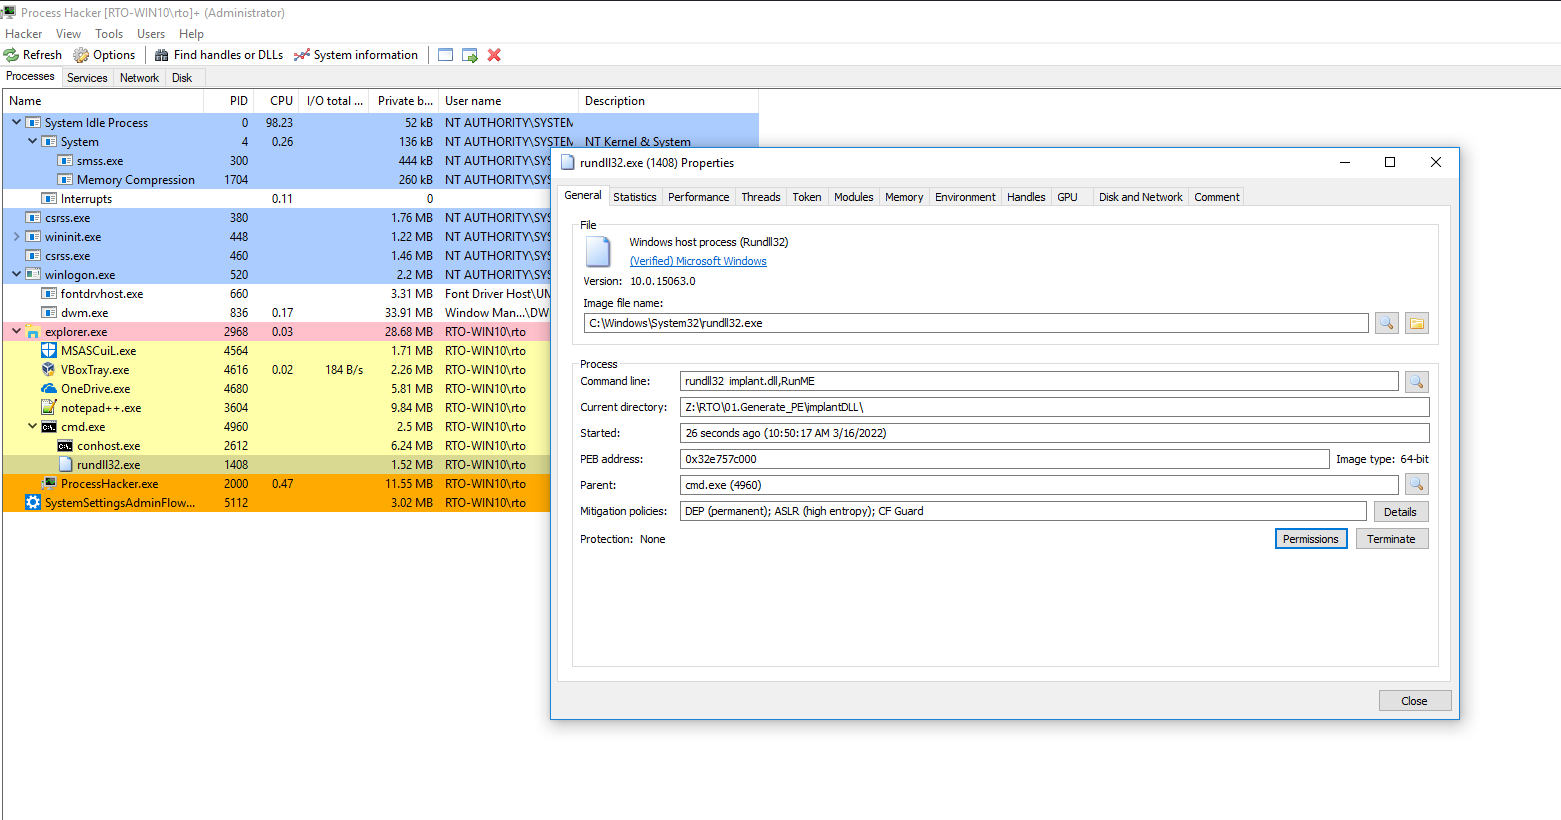Expand the wininit.exe process tree
1561x820 pixels.
16,237
